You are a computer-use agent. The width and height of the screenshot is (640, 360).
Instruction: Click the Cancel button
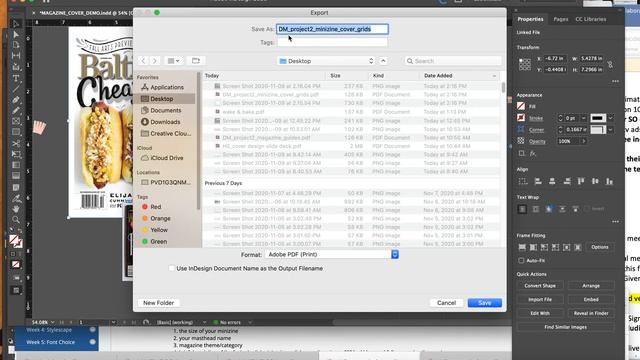[x=446, y=303]
